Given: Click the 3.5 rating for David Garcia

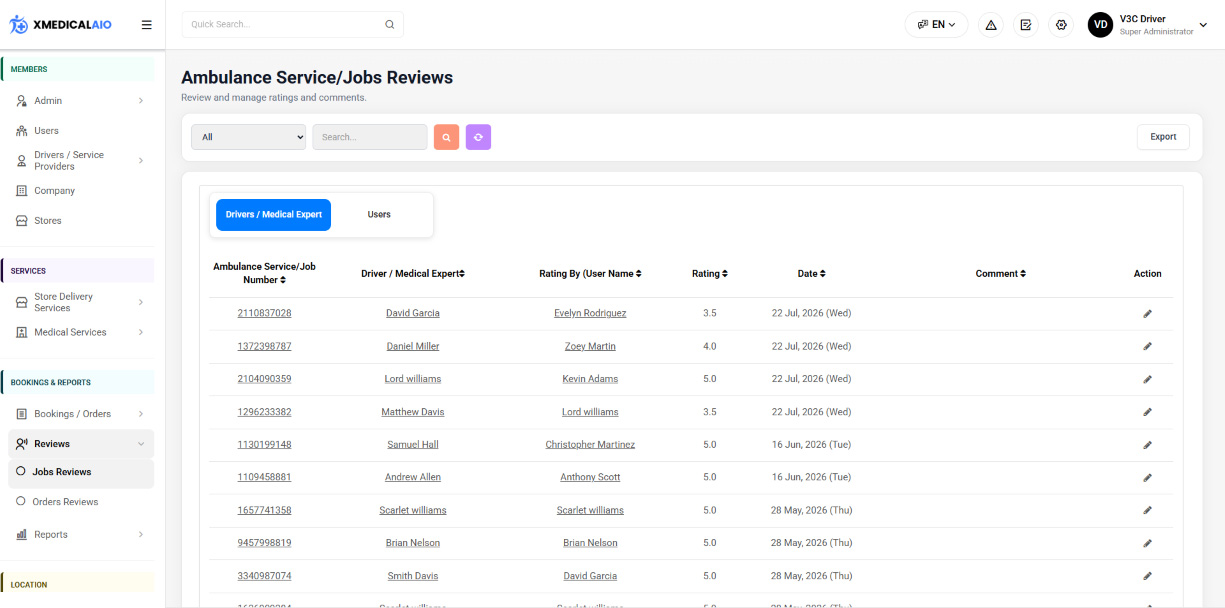Looking at the screenshot, I should click(710, 313).
